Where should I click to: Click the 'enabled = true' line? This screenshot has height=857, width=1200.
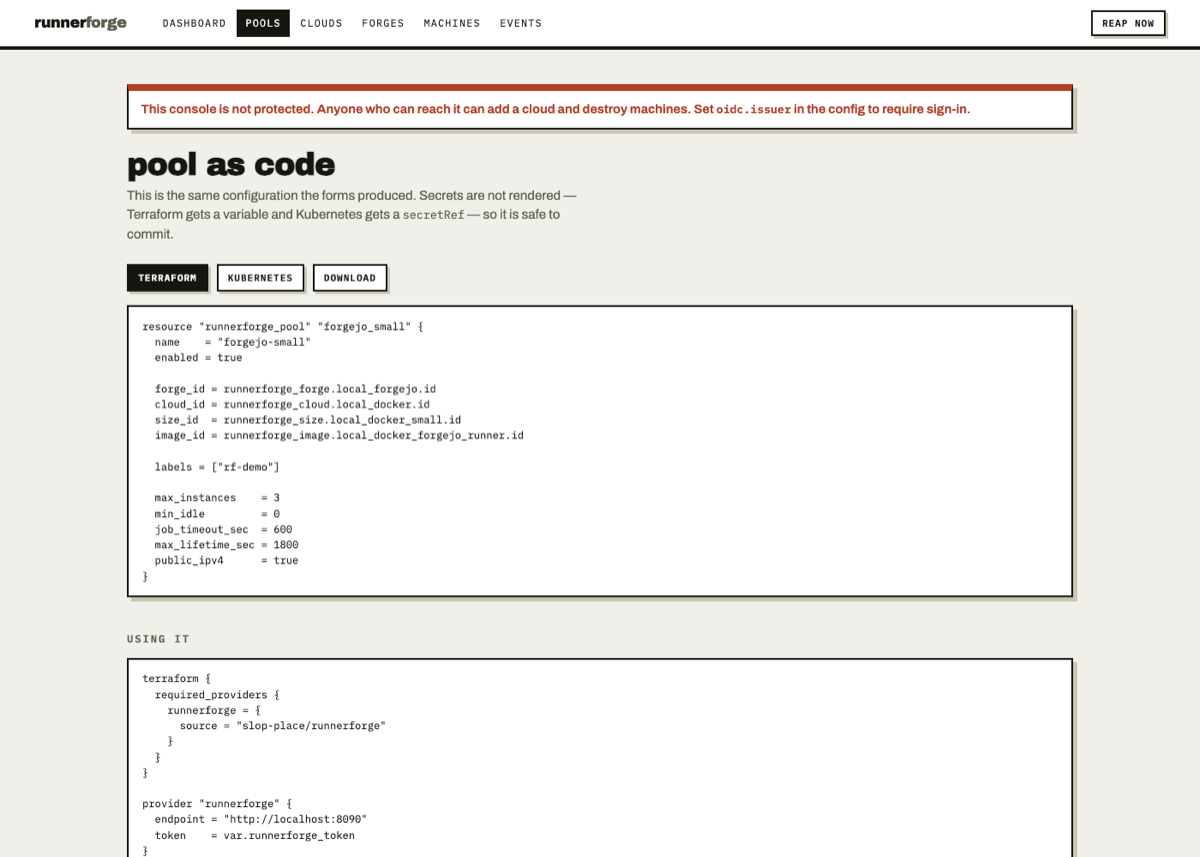198,357
